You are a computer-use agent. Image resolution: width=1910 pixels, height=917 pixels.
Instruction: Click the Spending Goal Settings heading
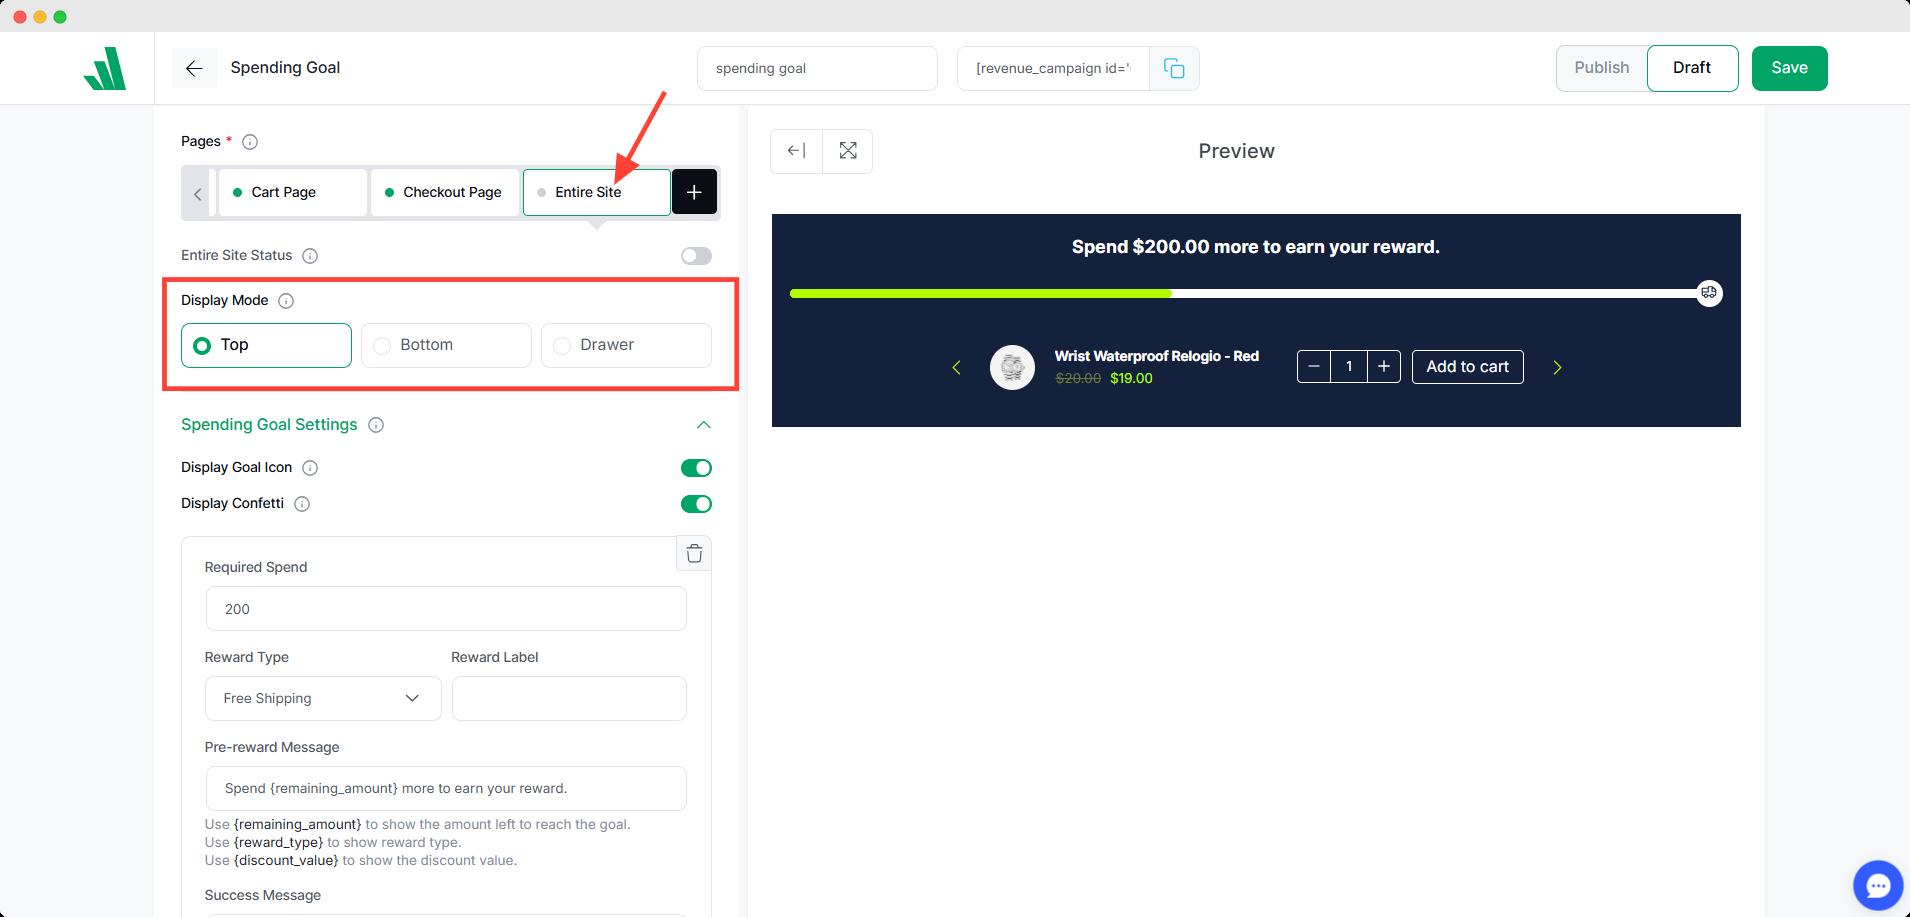tap(269, 425)
